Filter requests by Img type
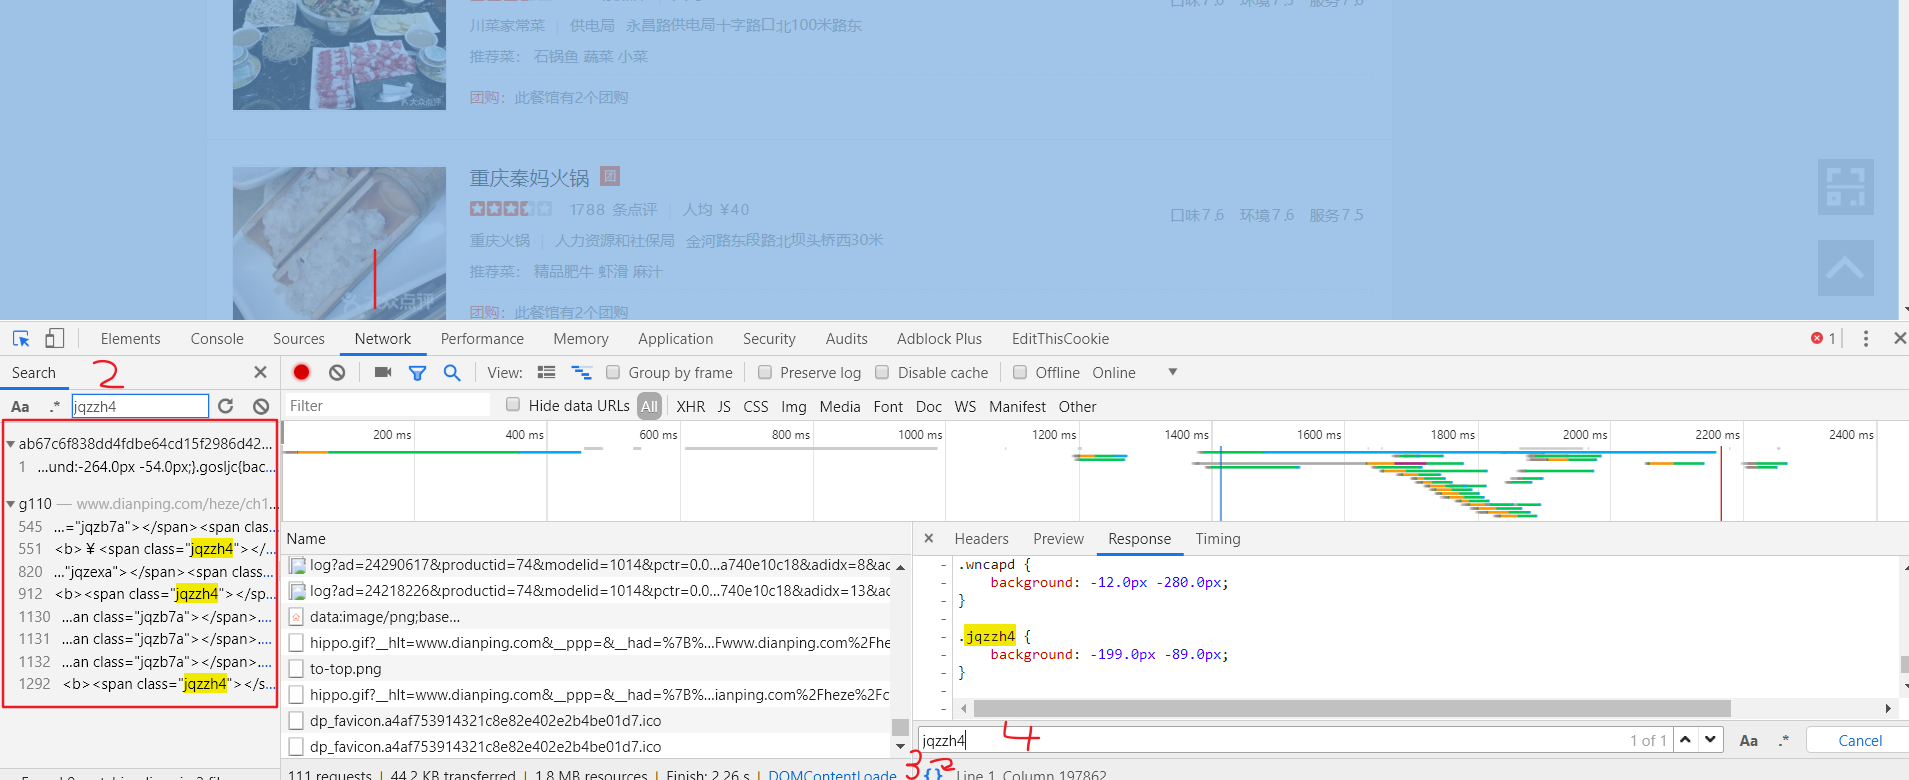Viewport: 1909px width, 780px height. 794,406
